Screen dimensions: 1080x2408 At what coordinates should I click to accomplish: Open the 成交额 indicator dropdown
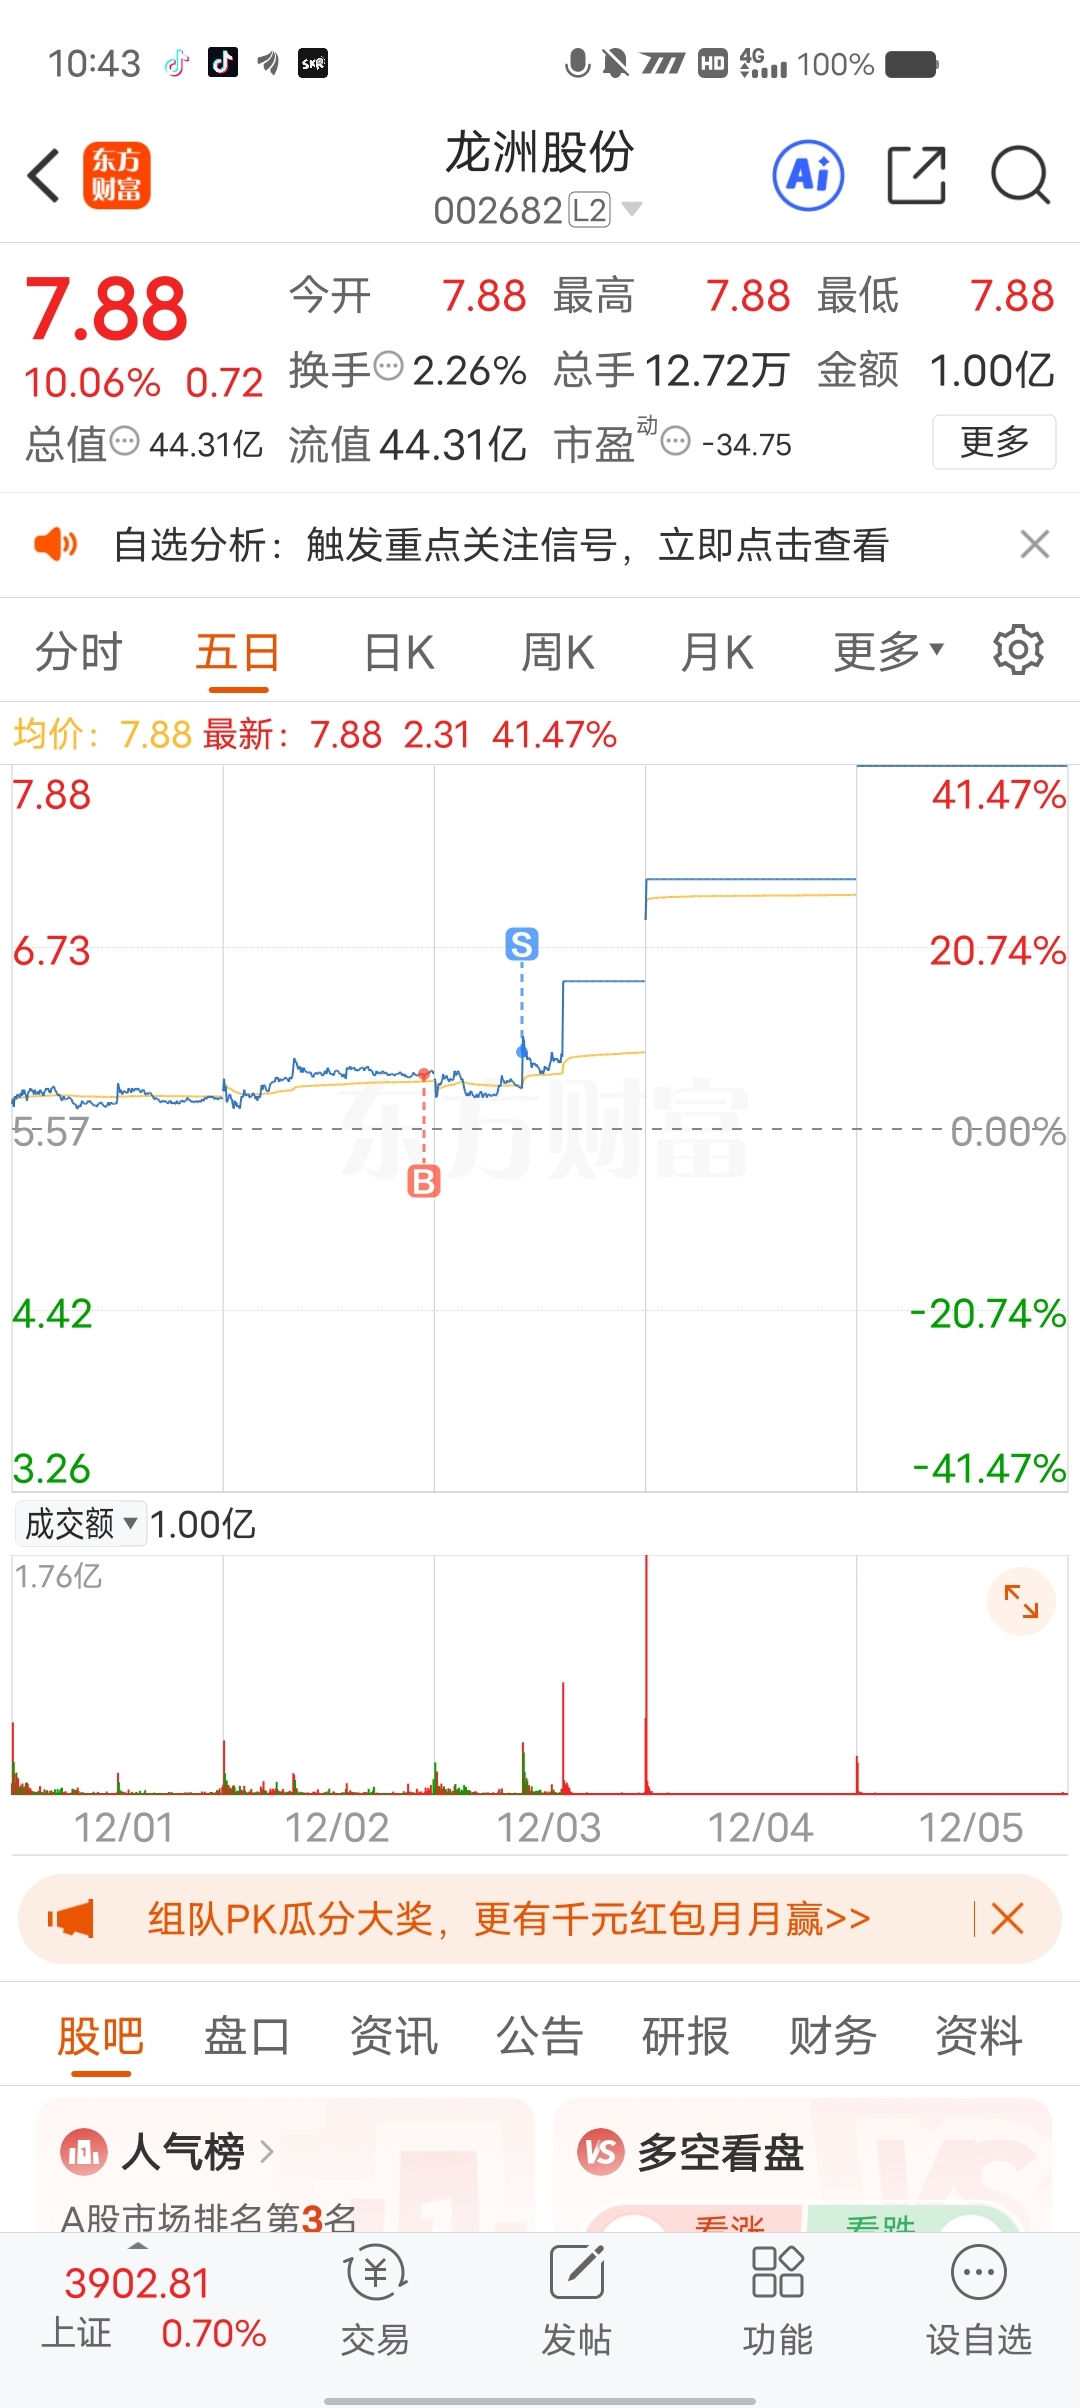click(x=81, y=1524)
